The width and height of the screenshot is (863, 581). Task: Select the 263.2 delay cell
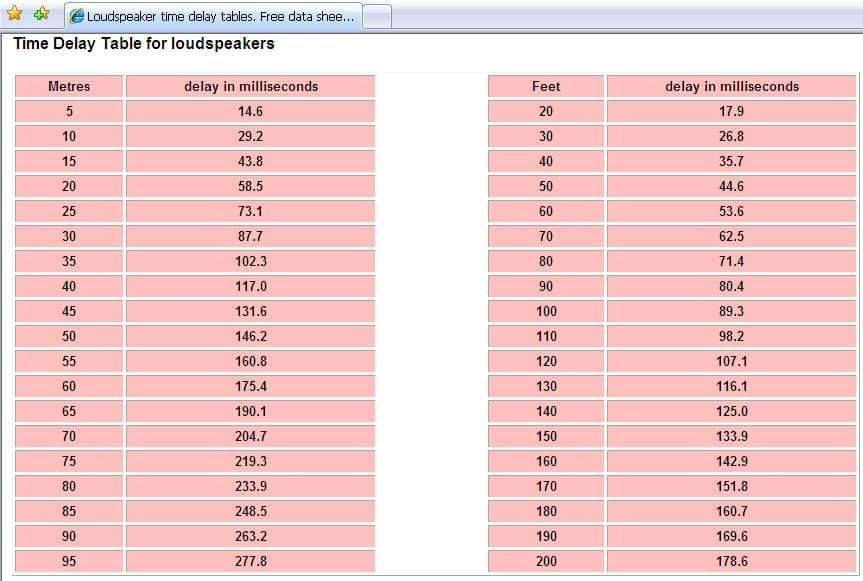[250, 537]
